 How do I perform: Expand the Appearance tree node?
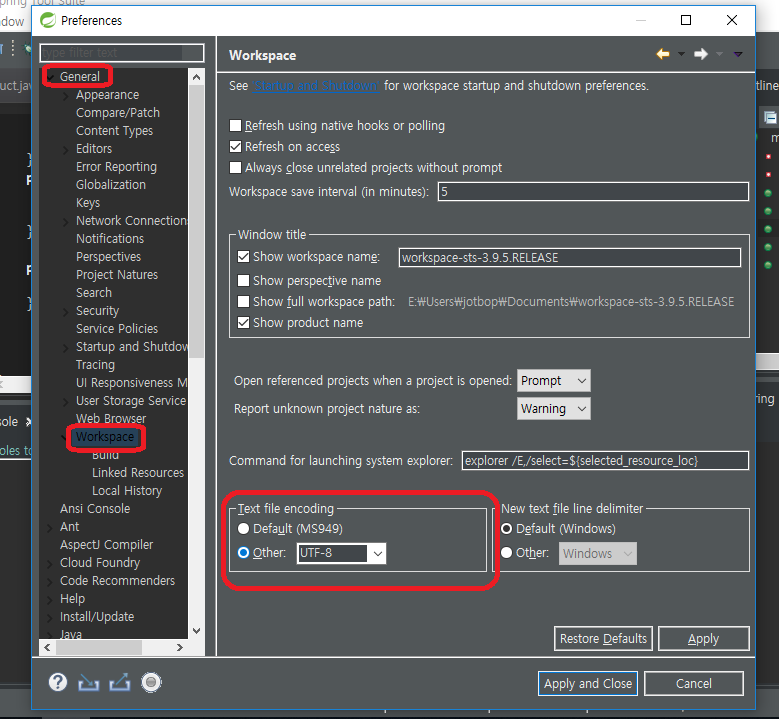[x=66, y=95]
